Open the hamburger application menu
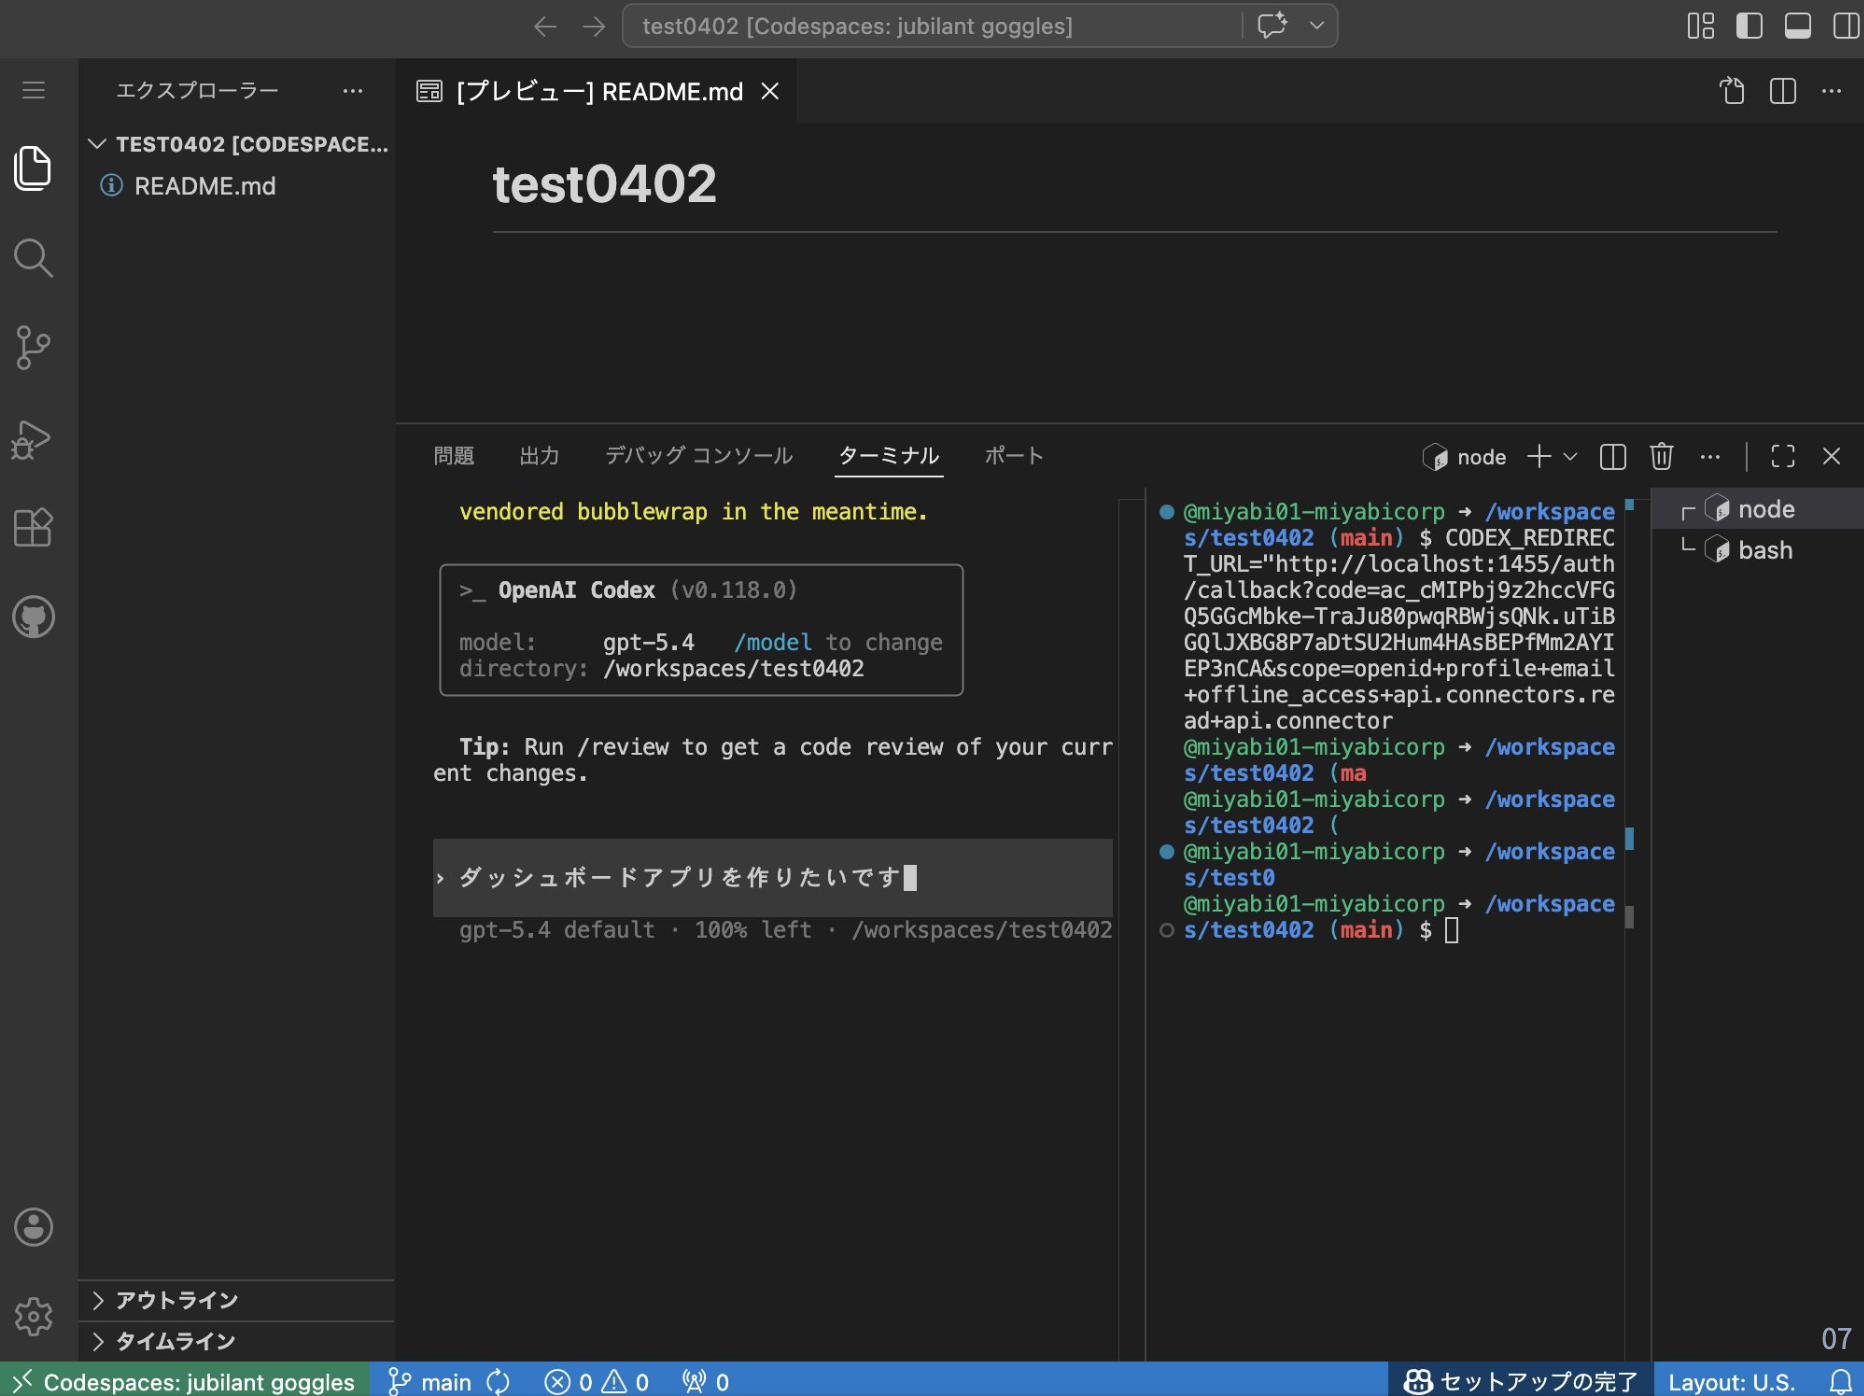This screenshot has height=1396, width=1864. pyautogui.click(x=34, y=91)
